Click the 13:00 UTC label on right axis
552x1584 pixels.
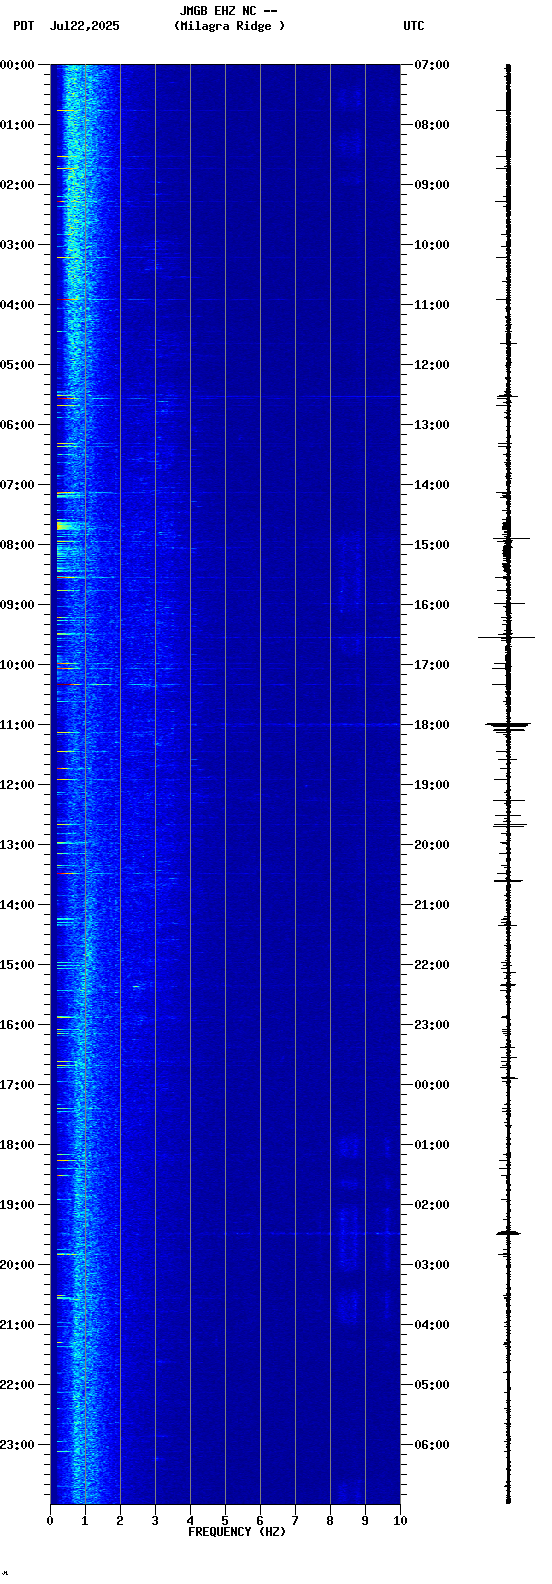pyautogui.click(x=432, y=425)
